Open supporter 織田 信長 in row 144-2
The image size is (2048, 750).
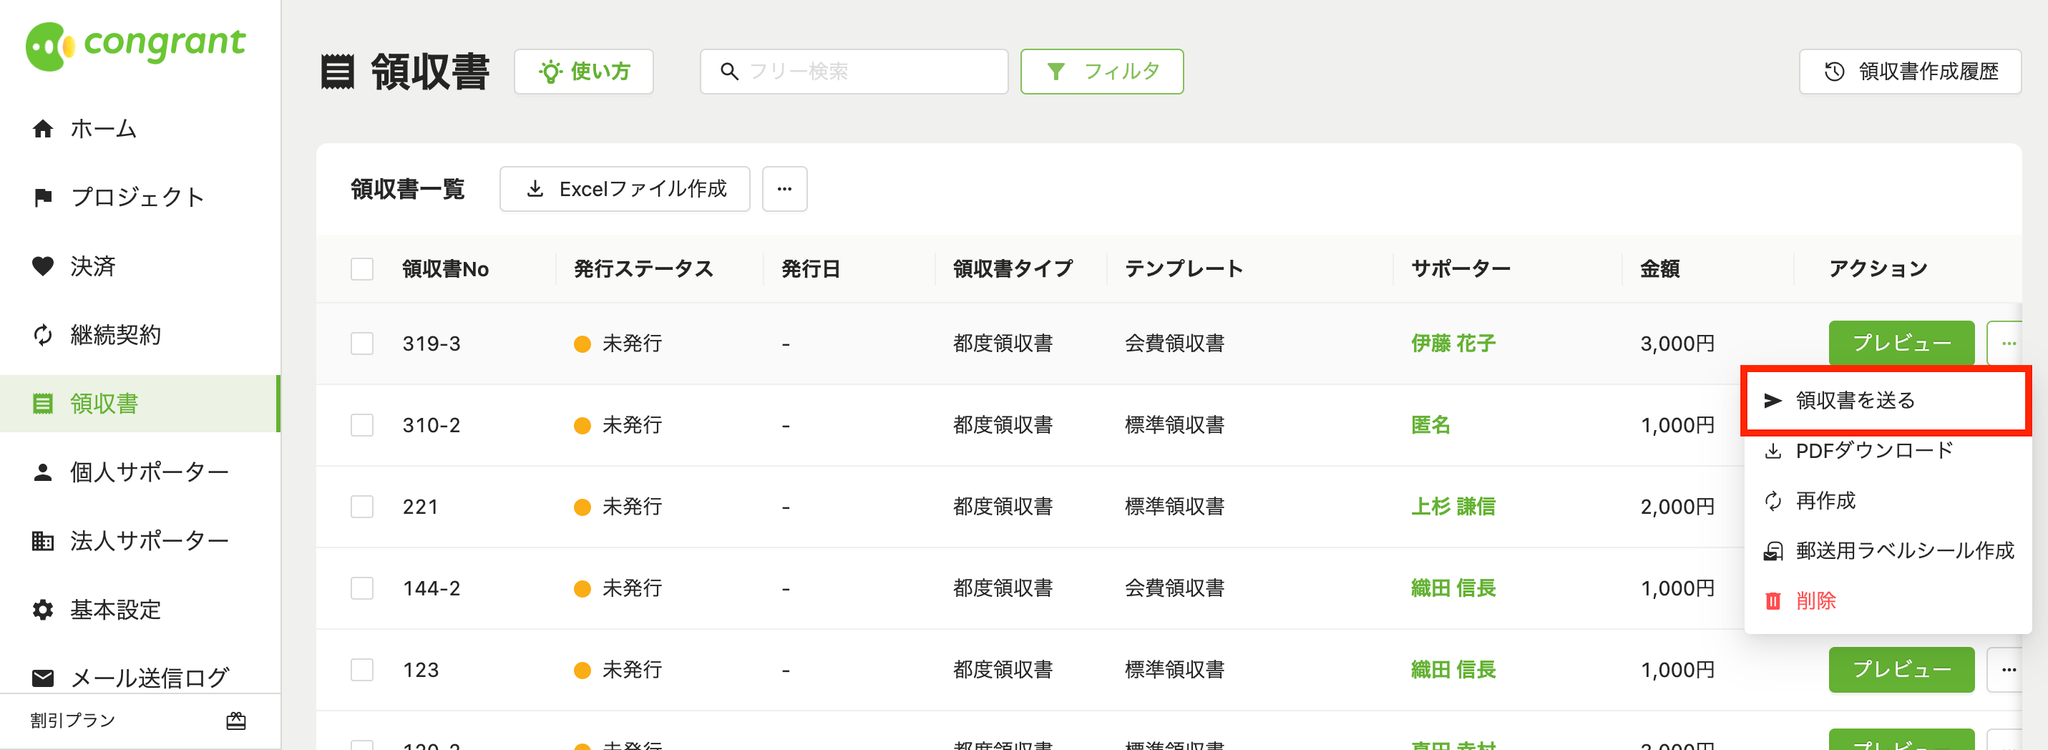(x=1453, y=588)
